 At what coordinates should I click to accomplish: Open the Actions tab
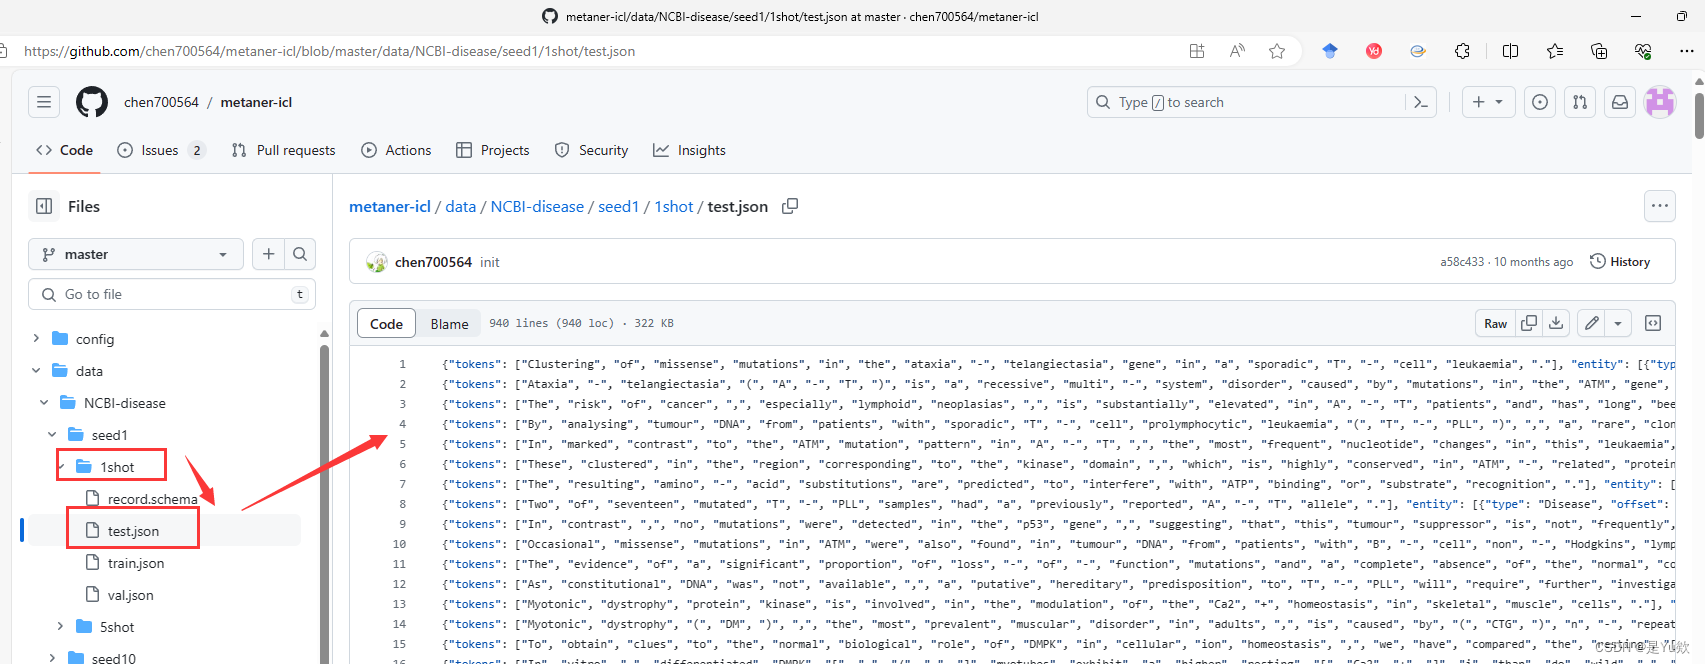pos(397,150)
